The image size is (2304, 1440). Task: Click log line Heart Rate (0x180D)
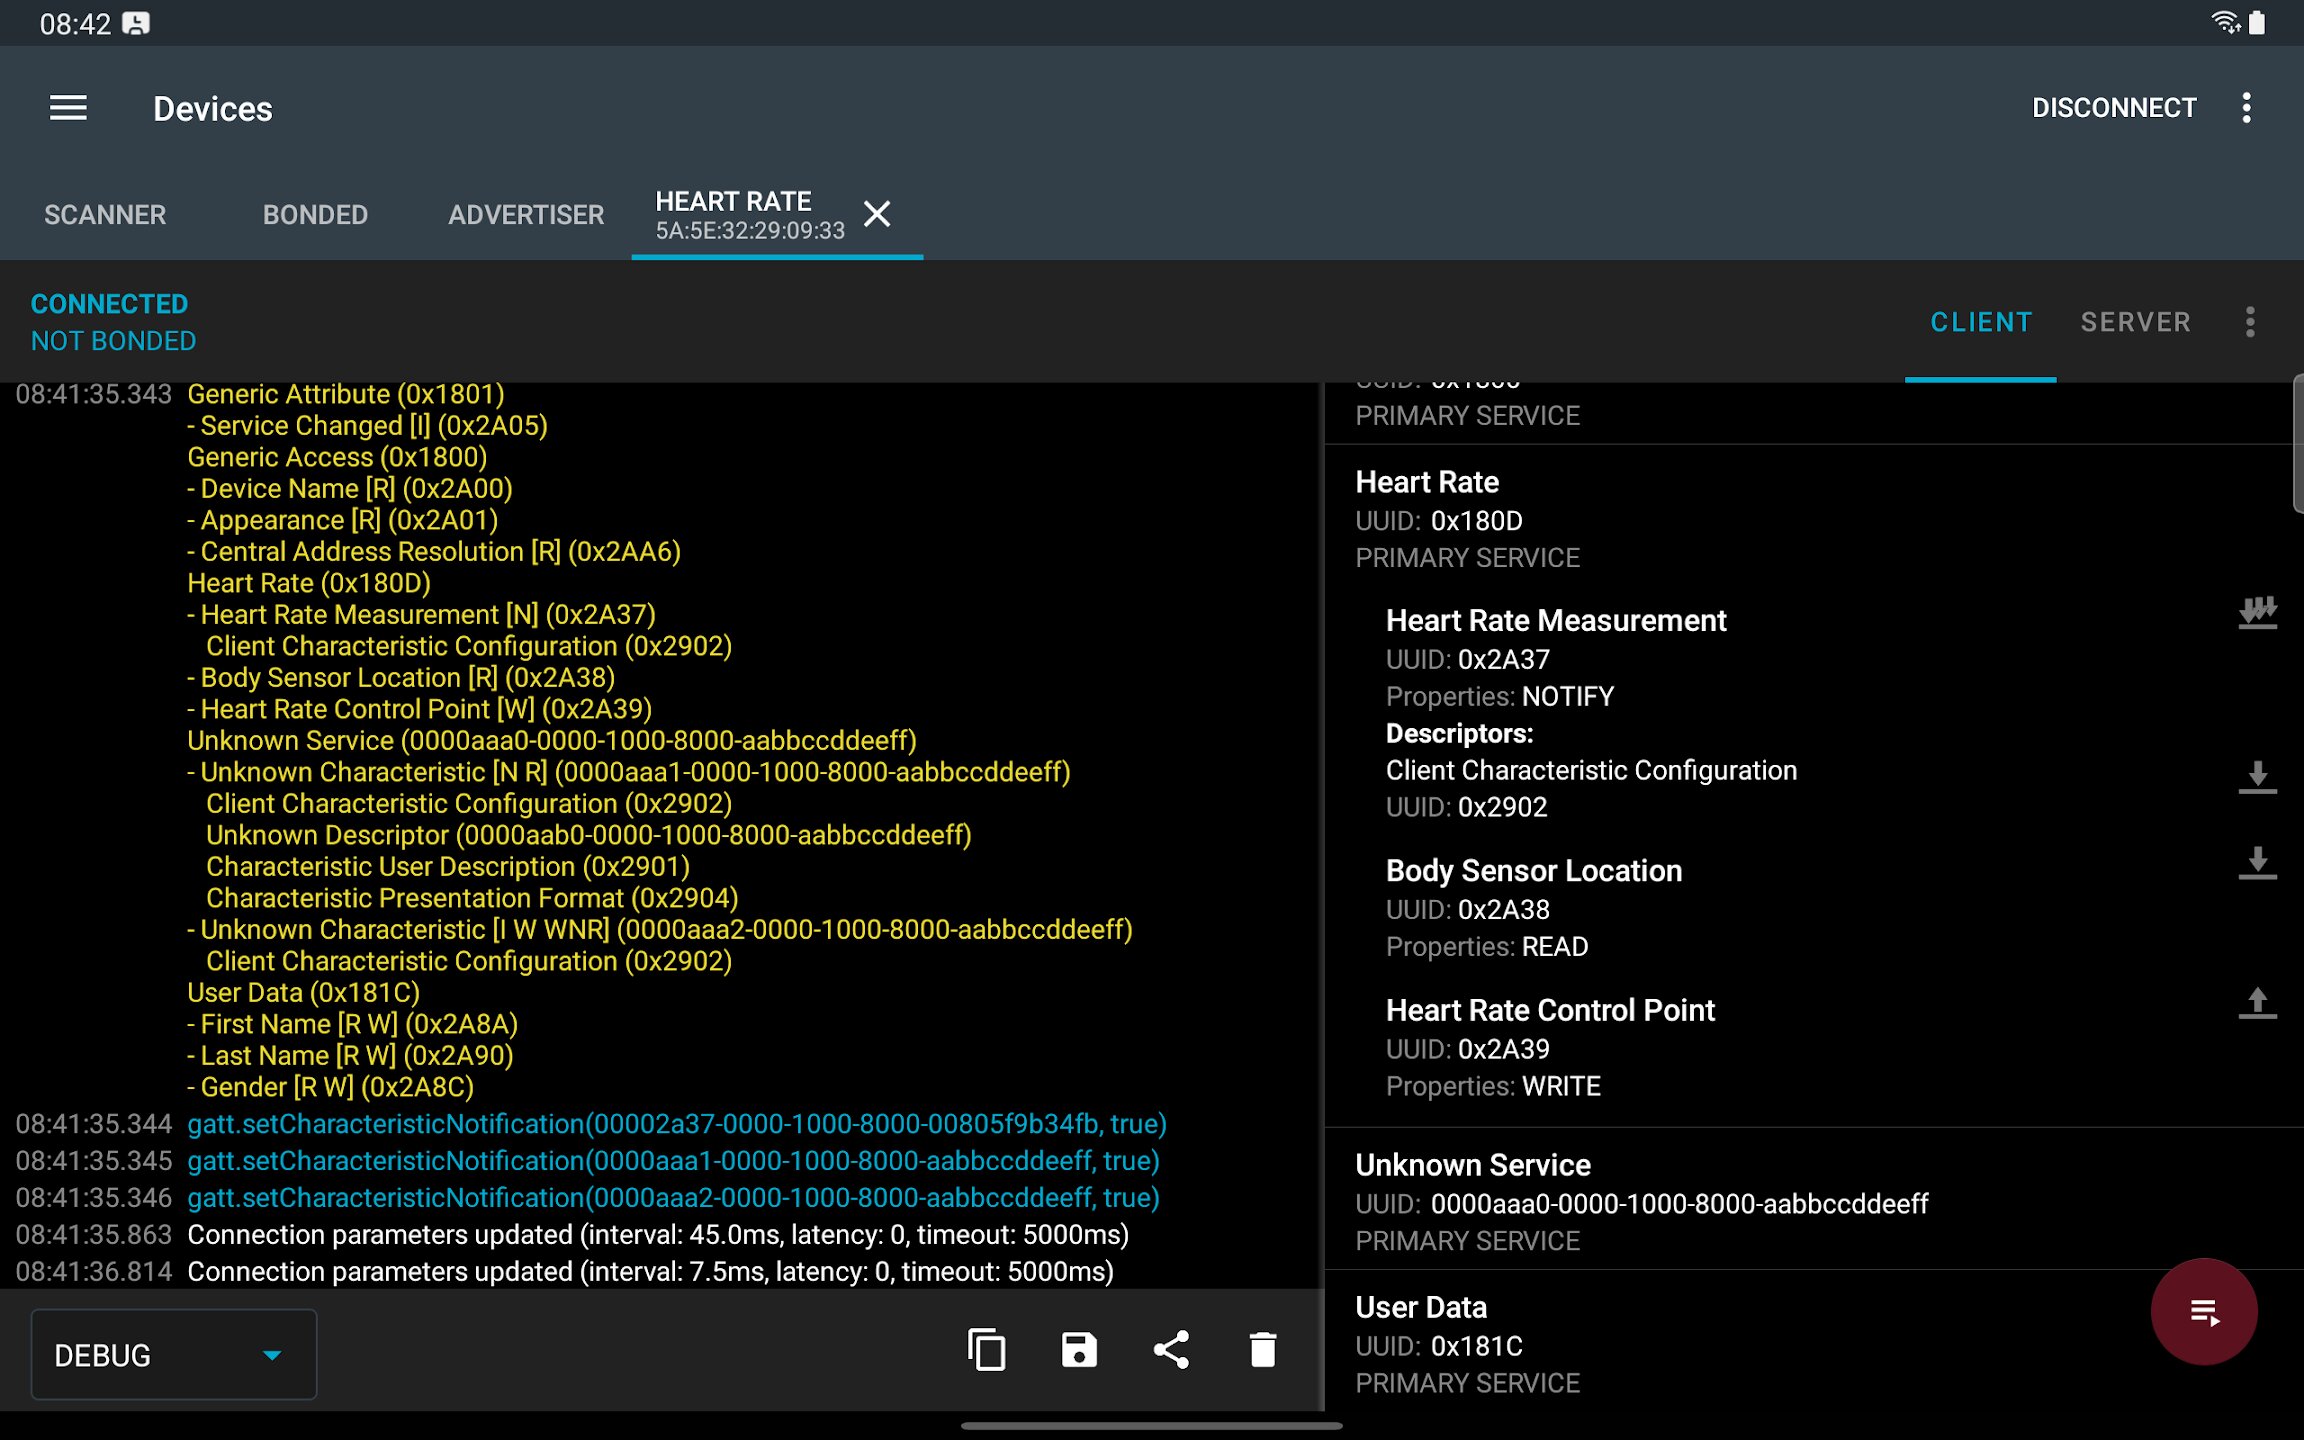point(309,583)
